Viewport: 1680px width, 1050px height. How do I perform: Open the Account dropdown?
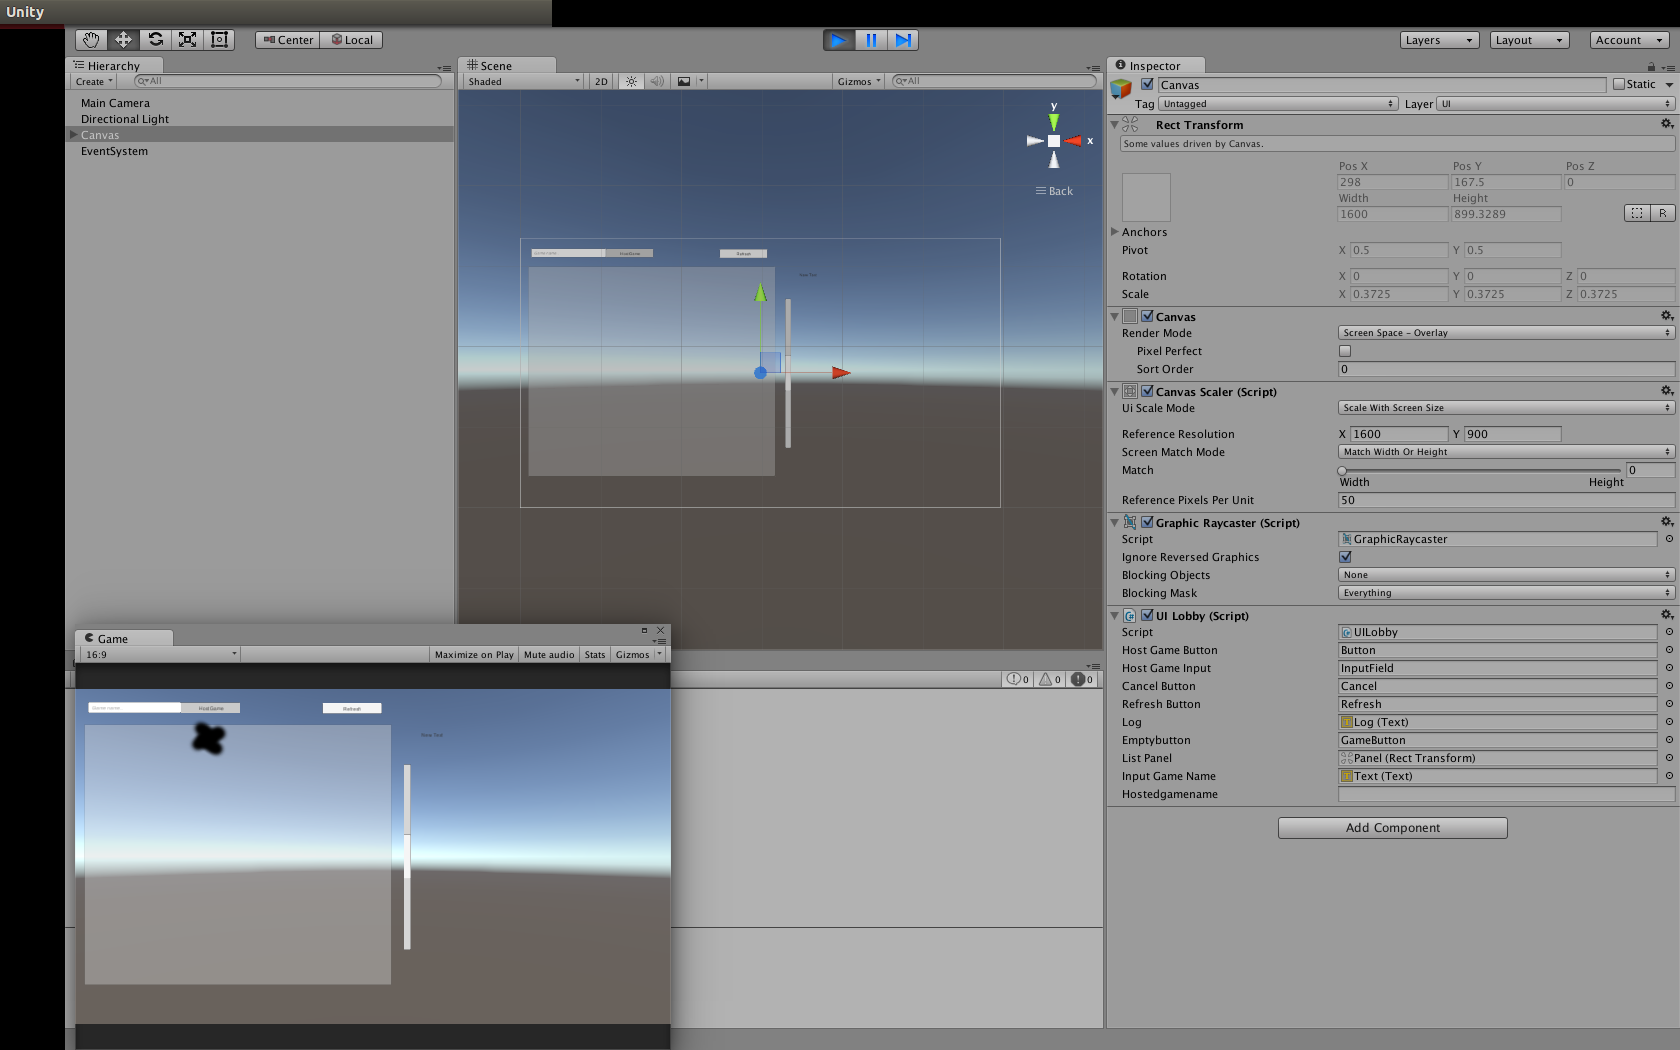1629,40
